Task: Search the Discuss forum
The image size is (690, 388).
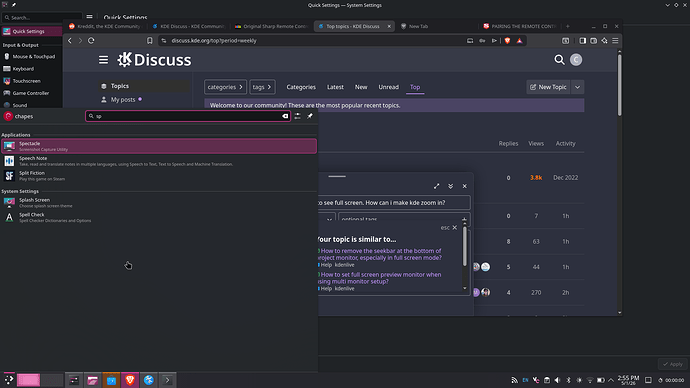Action: [559, 59]
